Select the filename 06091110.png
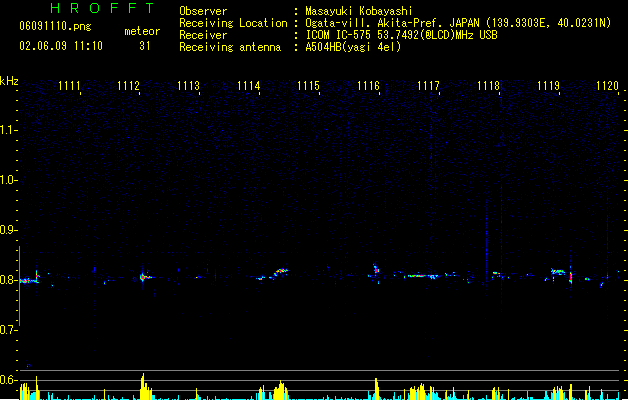The height and width of the screenshot is (400, 629). click(55, 27)
